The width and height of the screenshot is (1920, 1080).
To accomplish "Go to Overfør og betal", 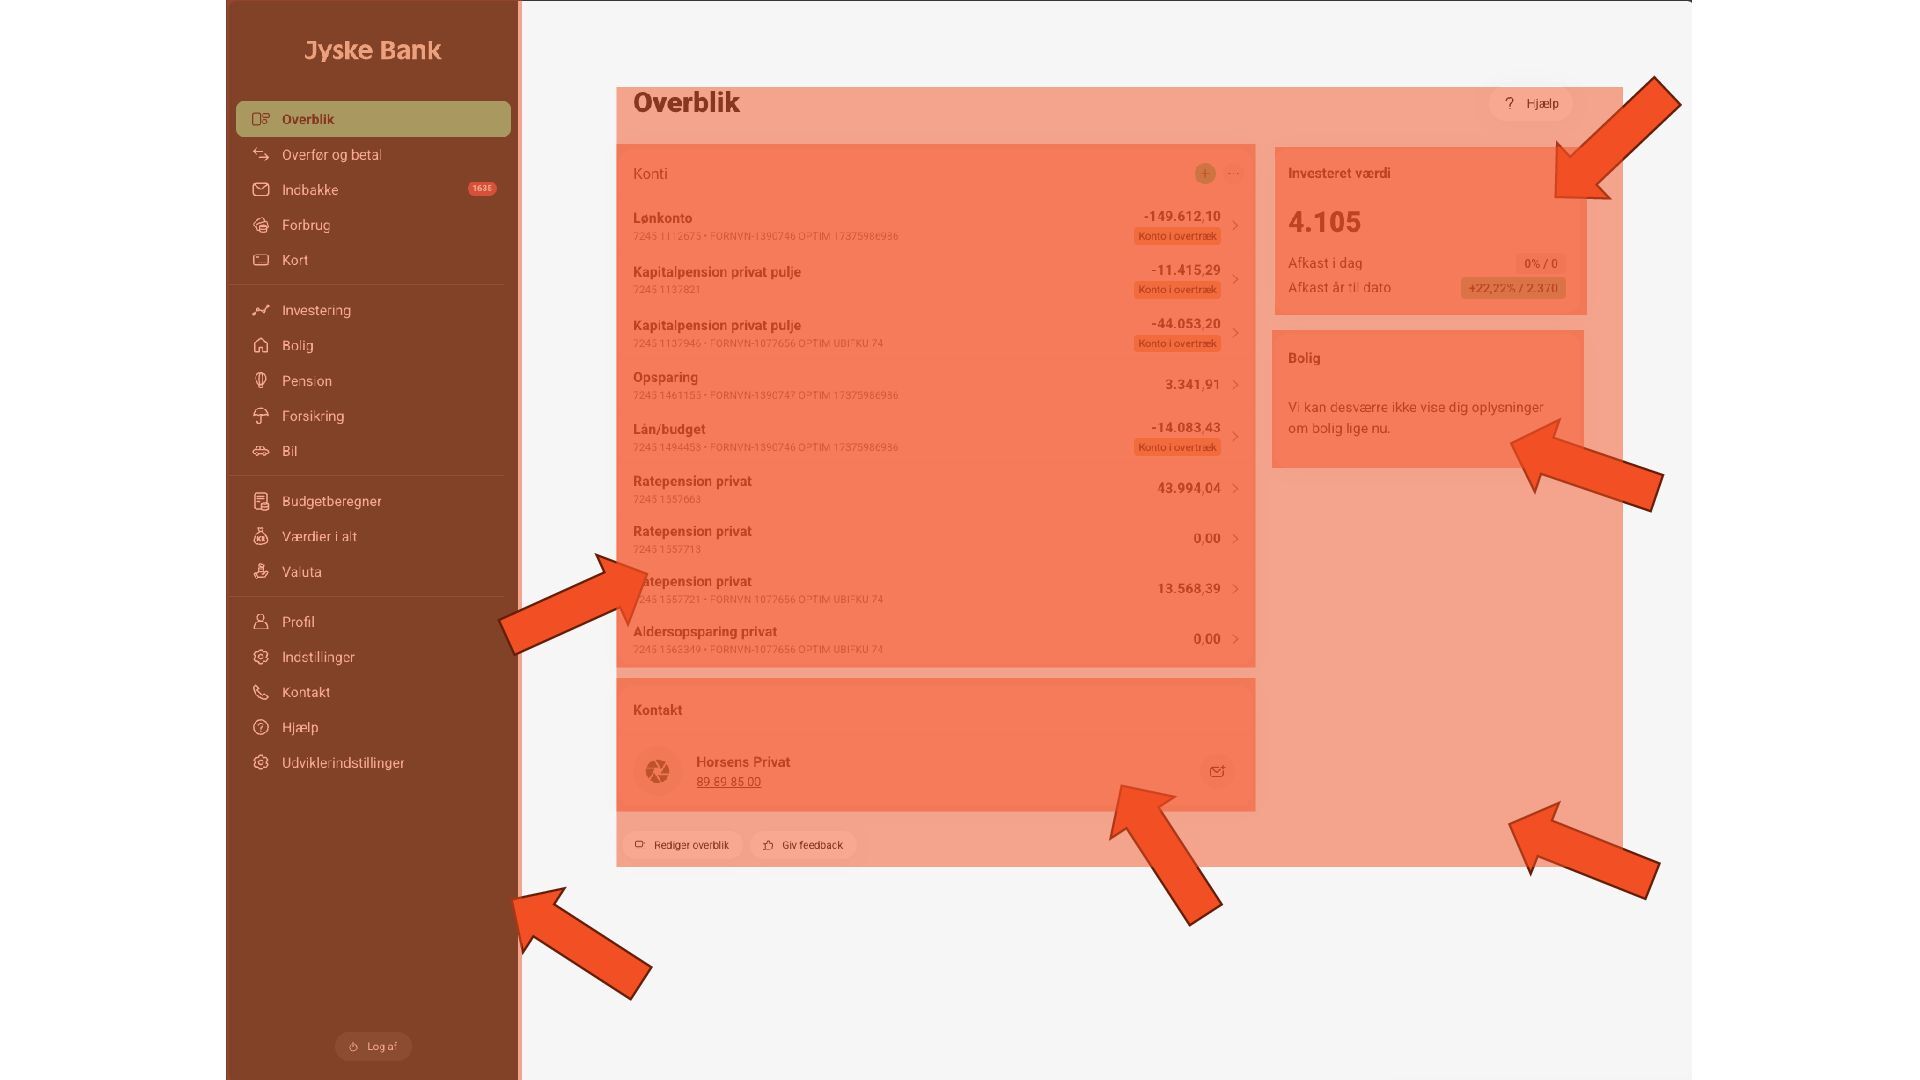I will pos(331,155).
